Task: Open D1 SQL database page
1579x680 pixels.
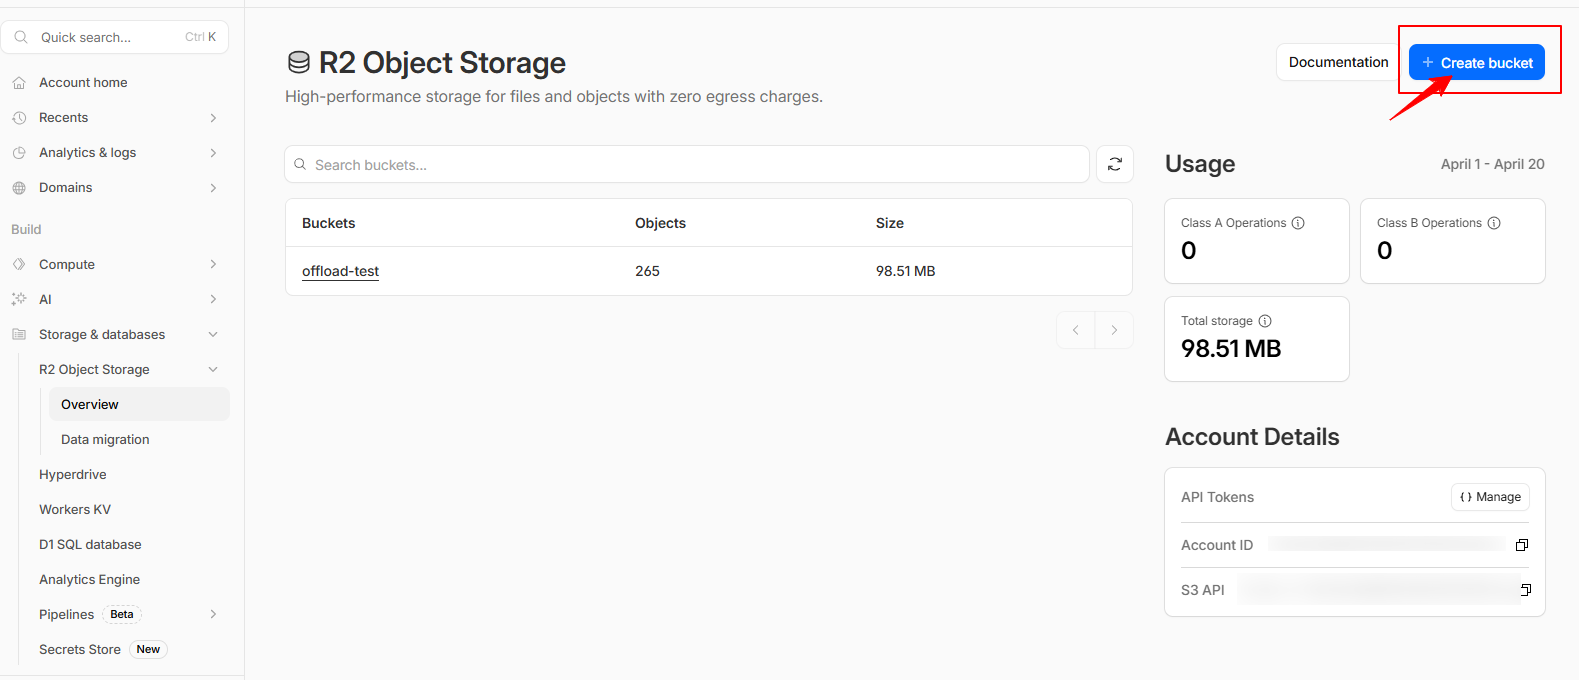Action: 90,544
